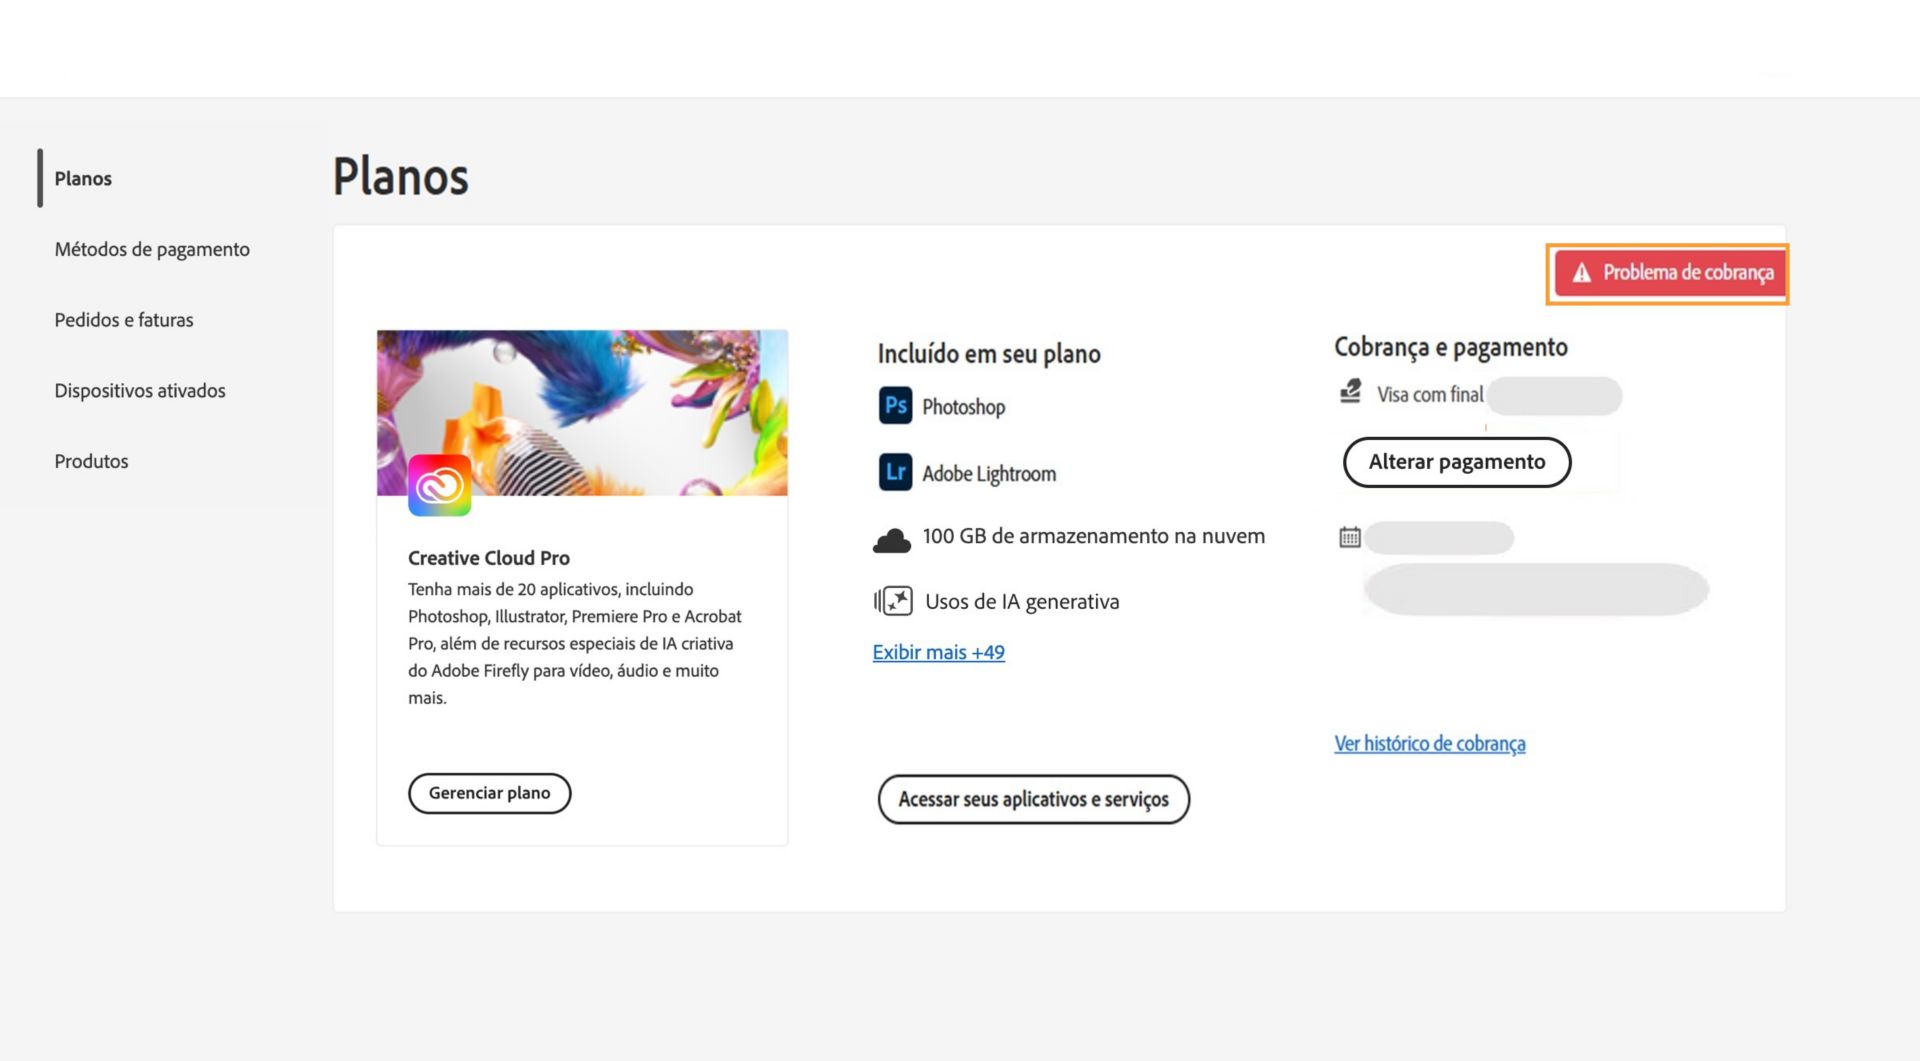1920x1061 pixels.
Task: Click Acessar seus aplicativos e serviços
Action: (1033, 799)
